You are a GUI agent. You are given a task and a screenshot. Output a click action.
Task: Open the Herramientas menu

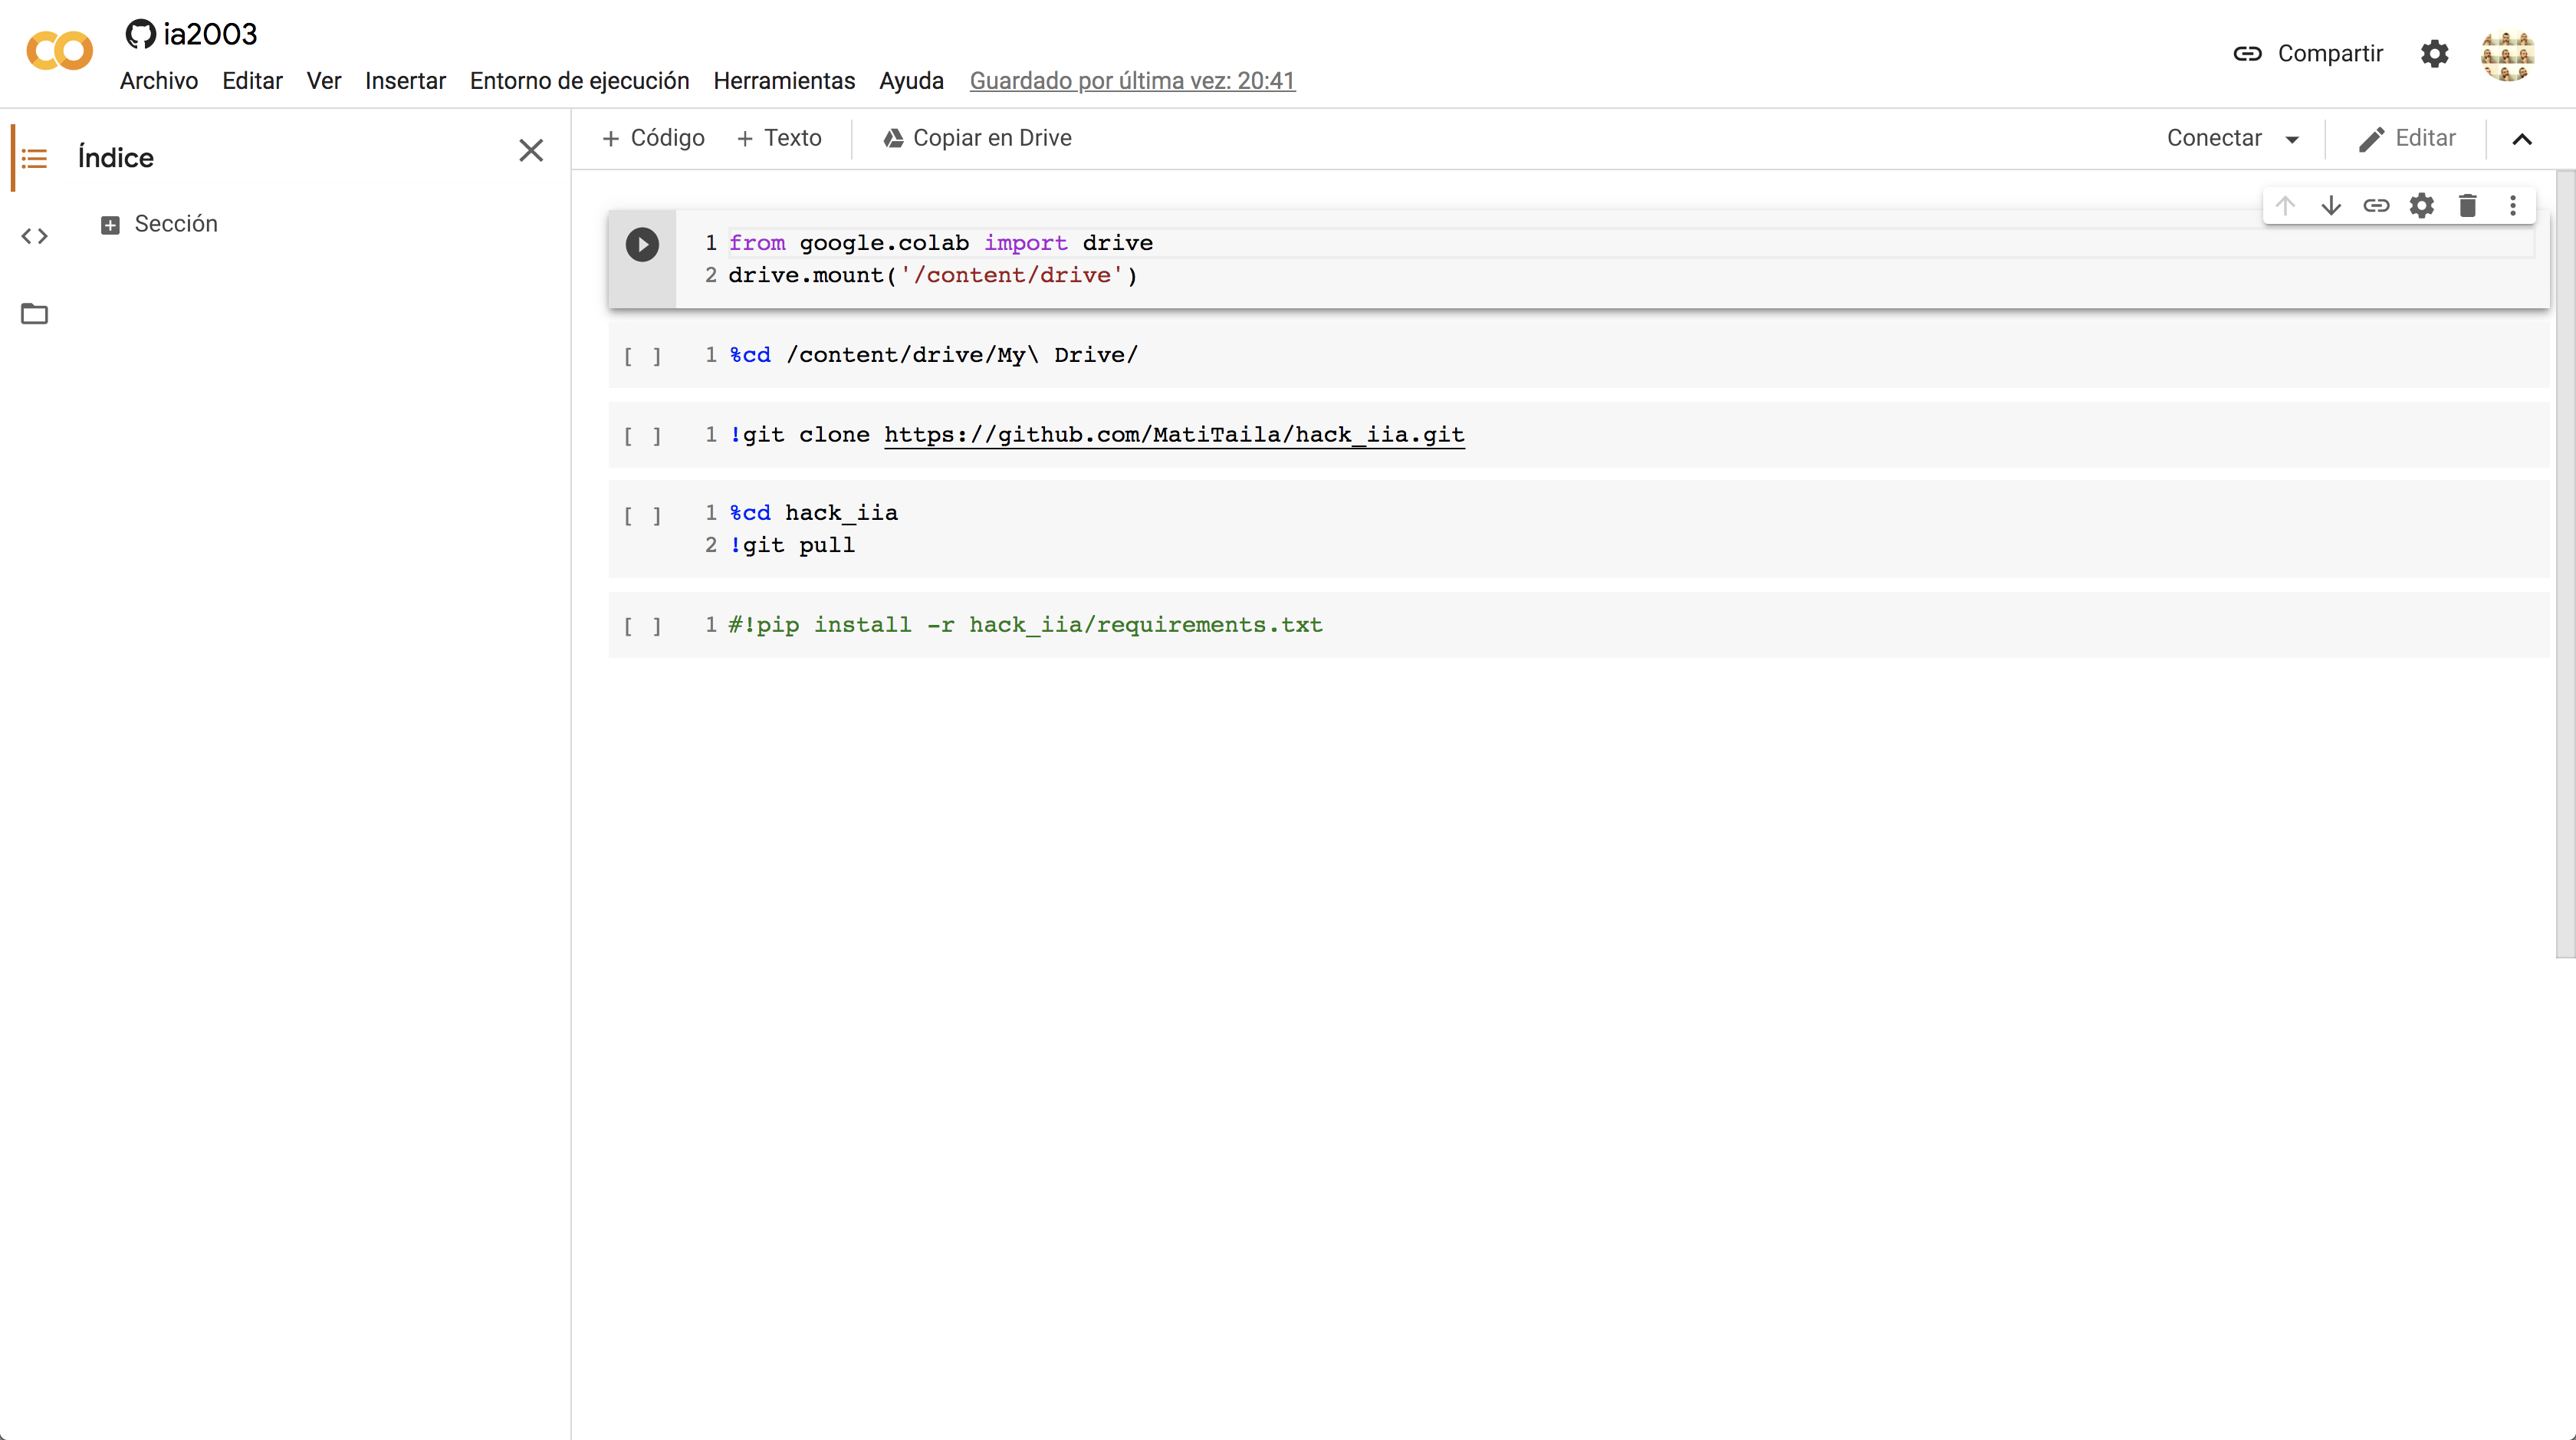point(784,80)
